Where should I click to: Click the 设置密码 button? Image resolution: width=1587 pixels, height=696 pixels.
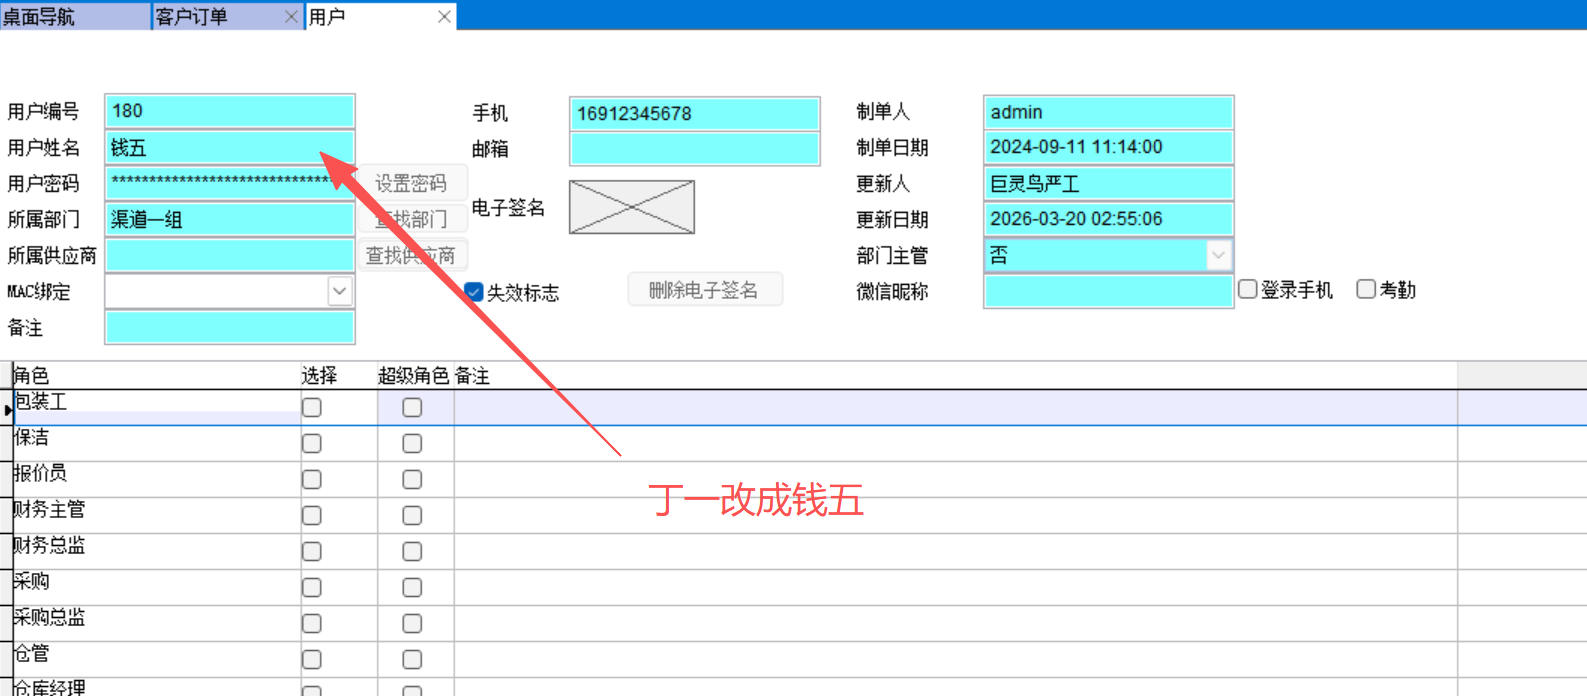(411, 184)
